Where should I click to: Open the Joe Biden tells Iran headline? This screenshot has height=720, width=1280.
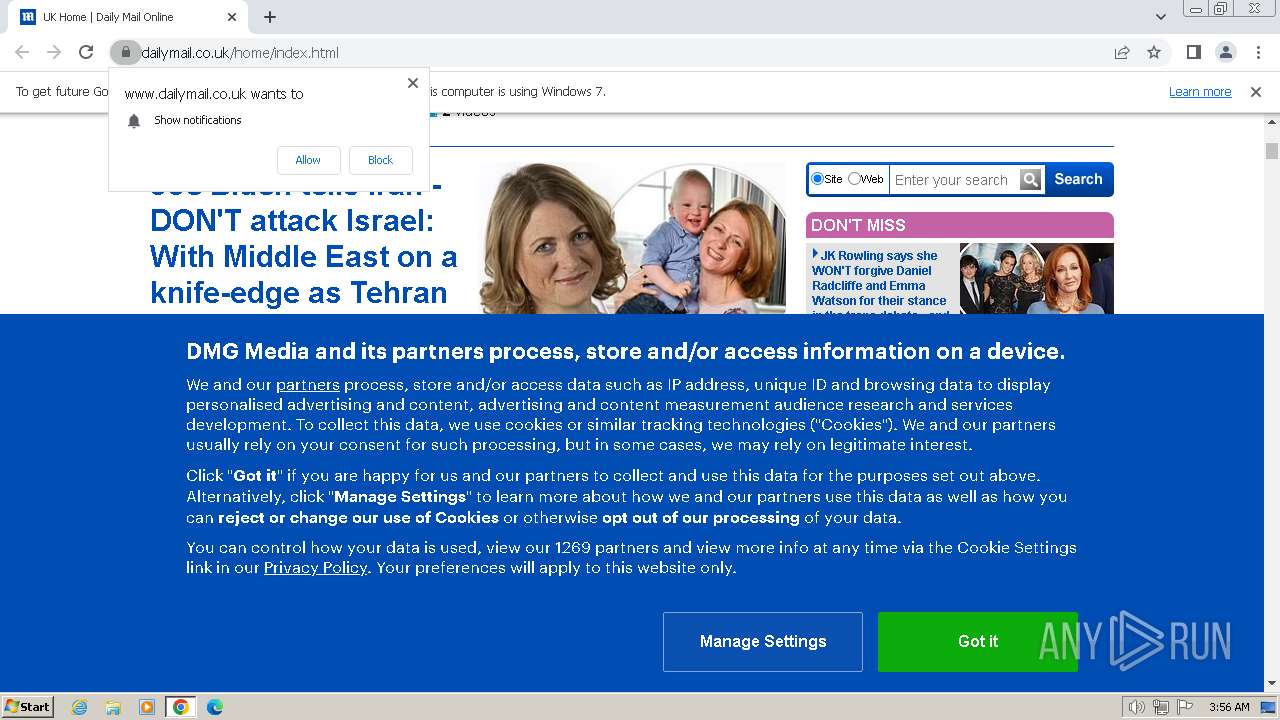tap(303, 246)
